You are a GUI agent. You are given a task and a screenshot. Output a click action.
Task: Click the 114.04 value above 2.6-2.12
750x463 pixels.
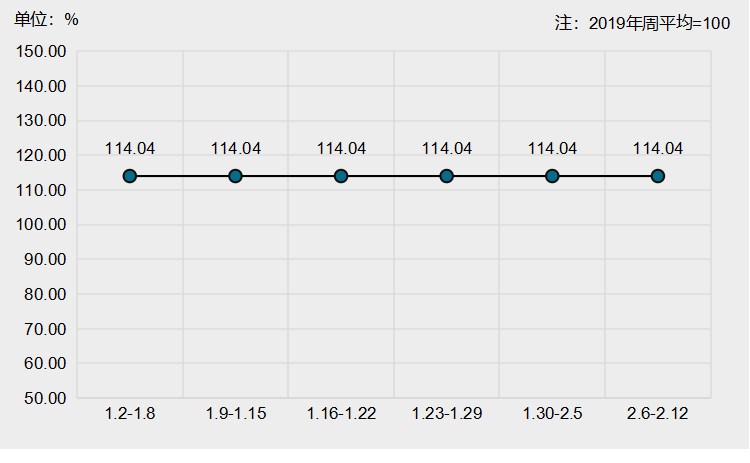(658, 149)
